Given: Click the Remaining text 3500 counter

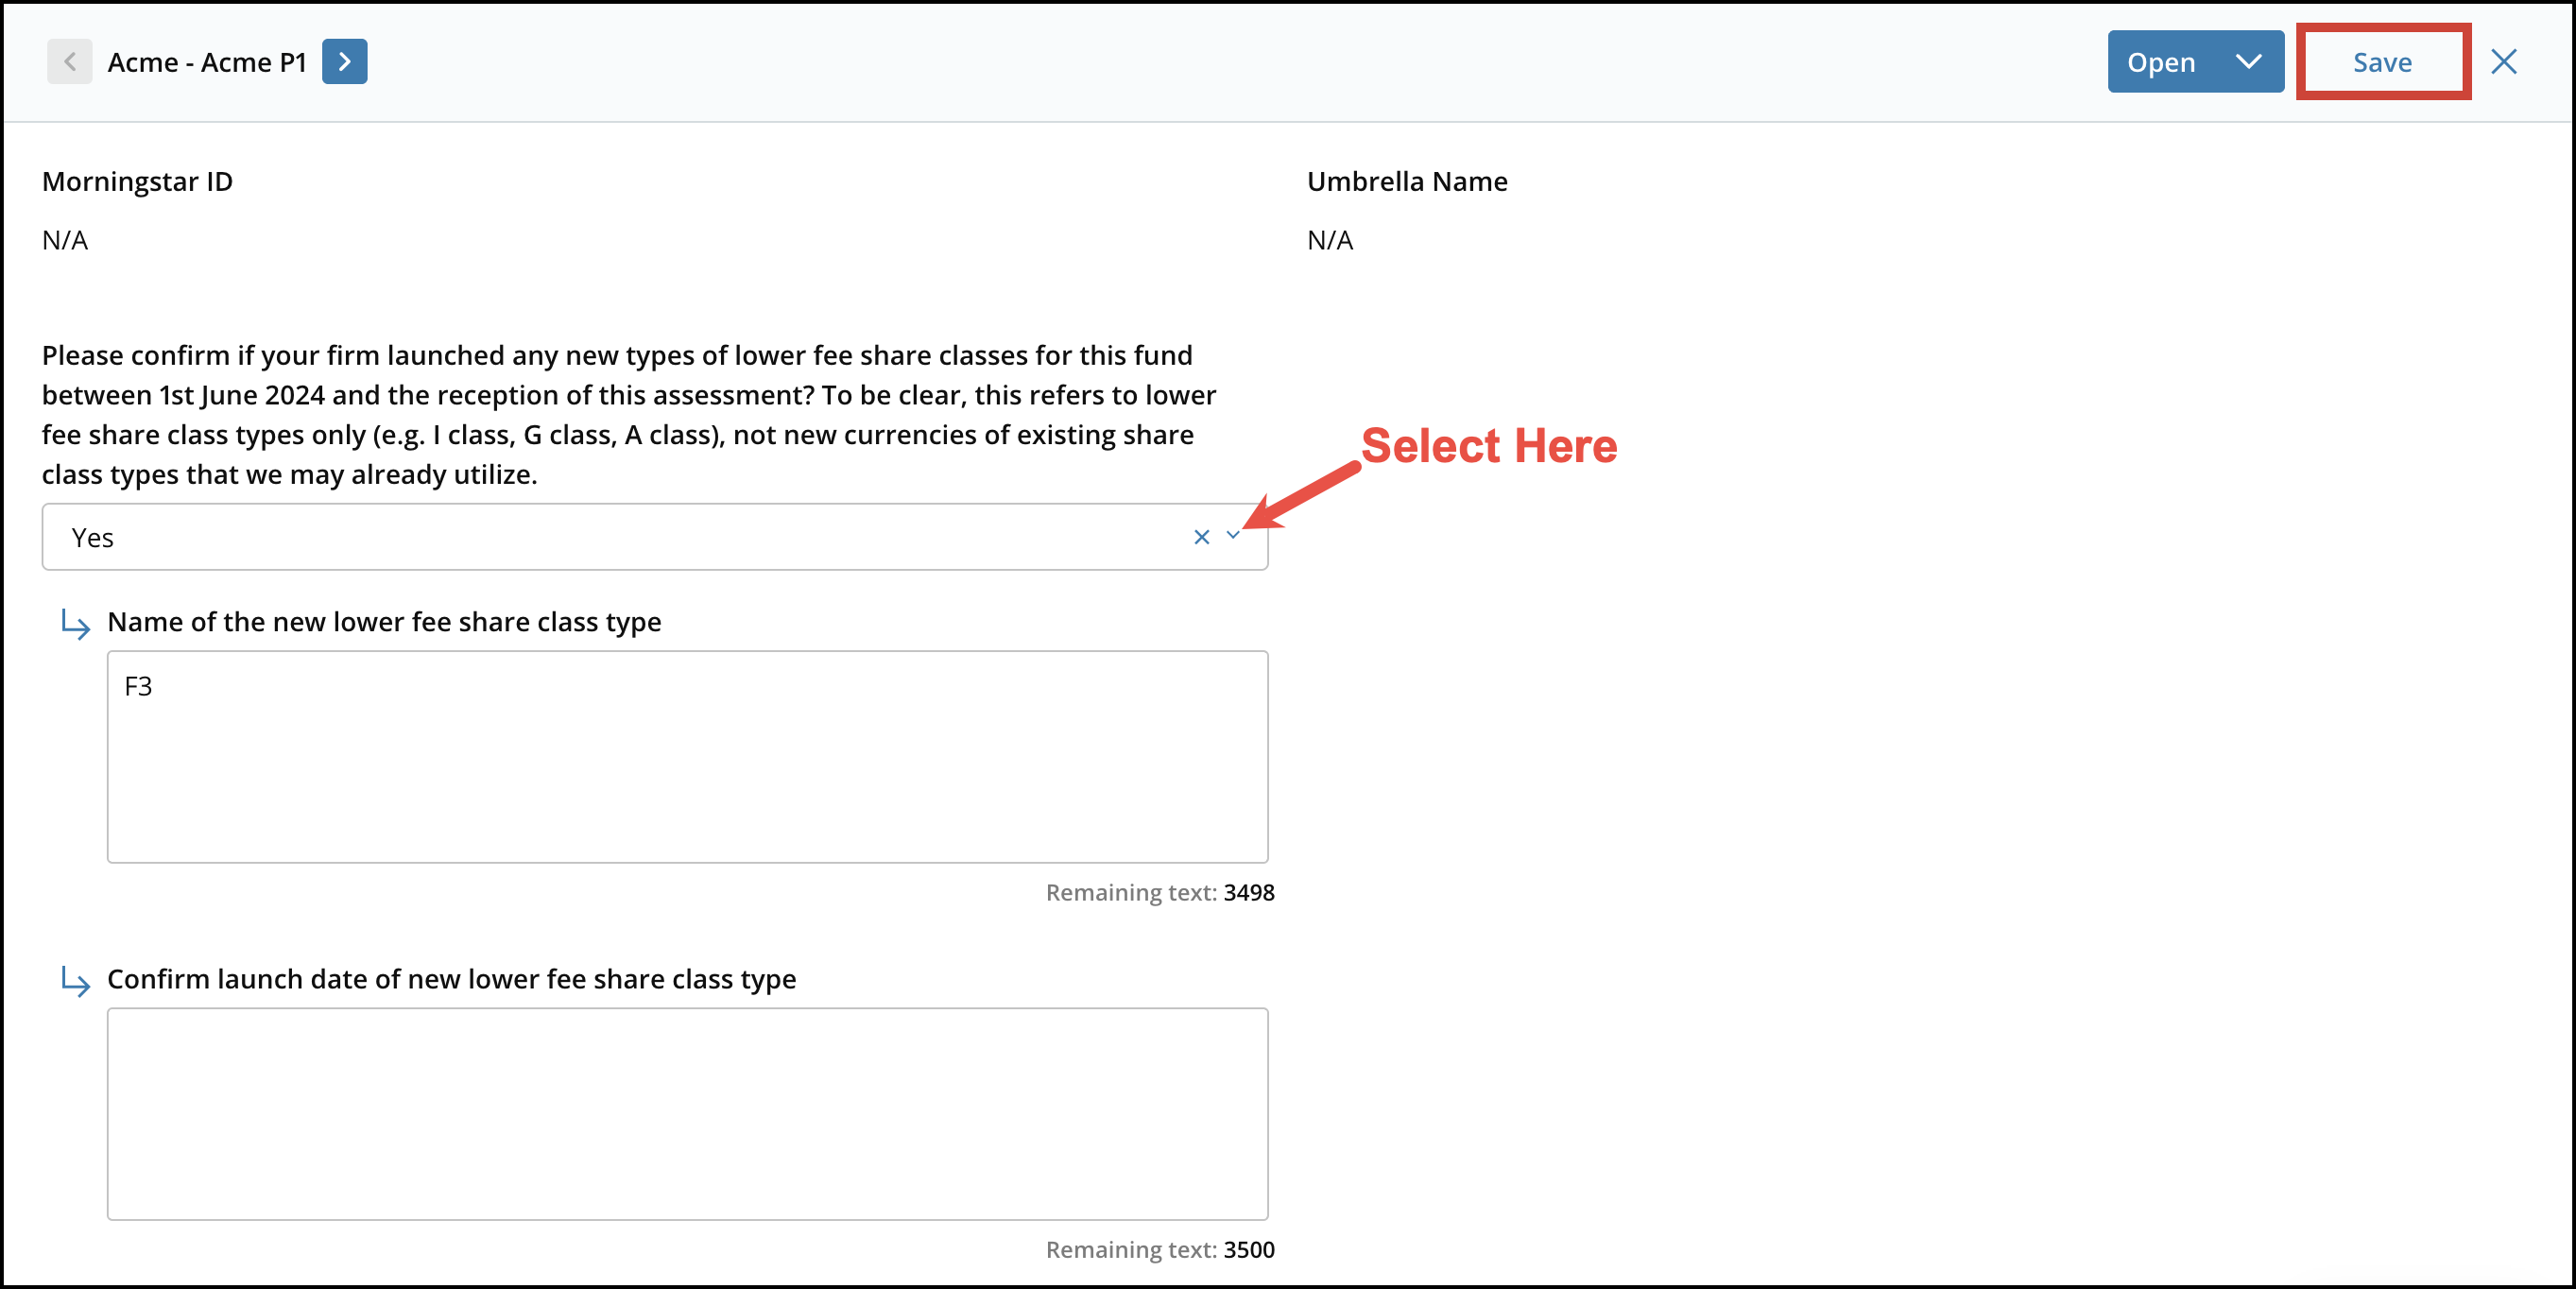Looking at the screenshot, I should (1160, 1249).
